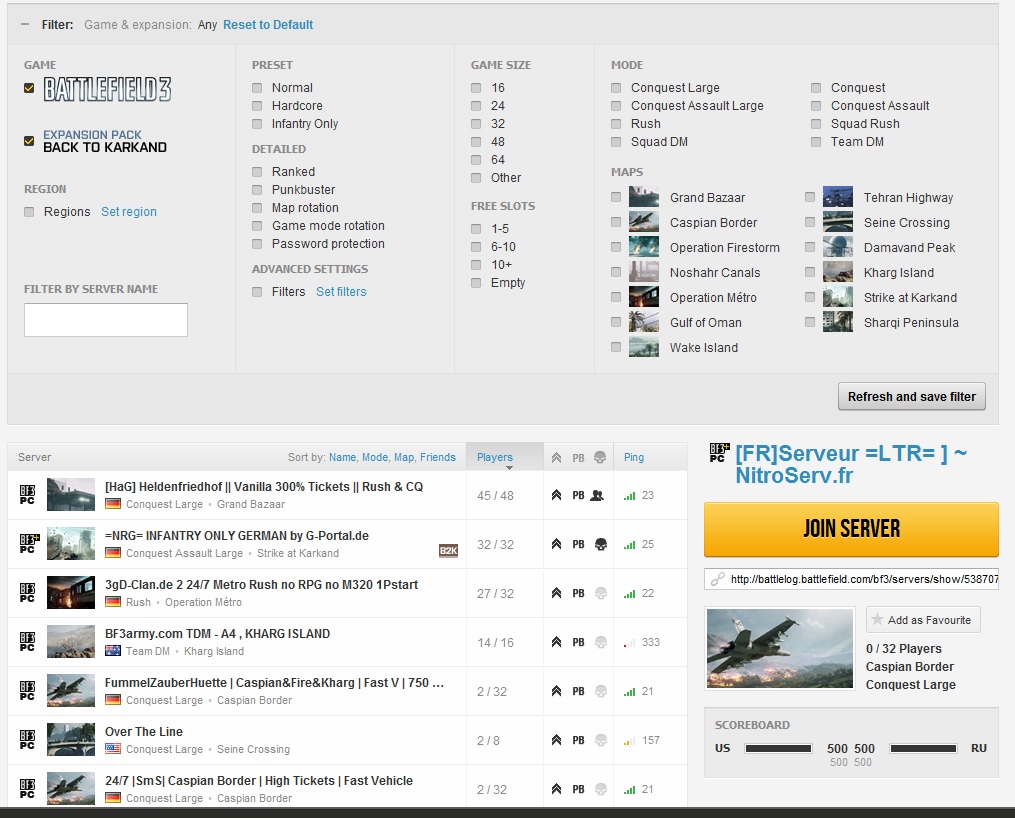Select 3gD-Clan.de Metro Rush server

pyautogui.click(x=347, y=593)
